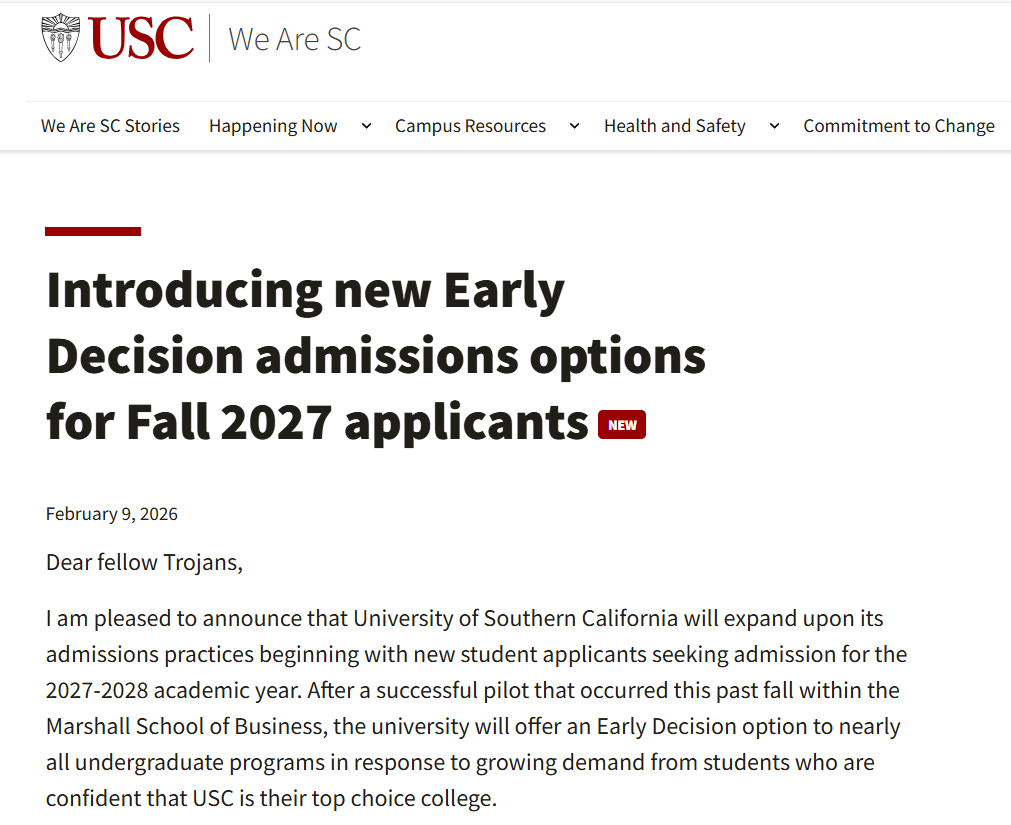Open the Campus Resources chevron menu
Viewport: 1011px width, 825px height.
tap(573, 126)
